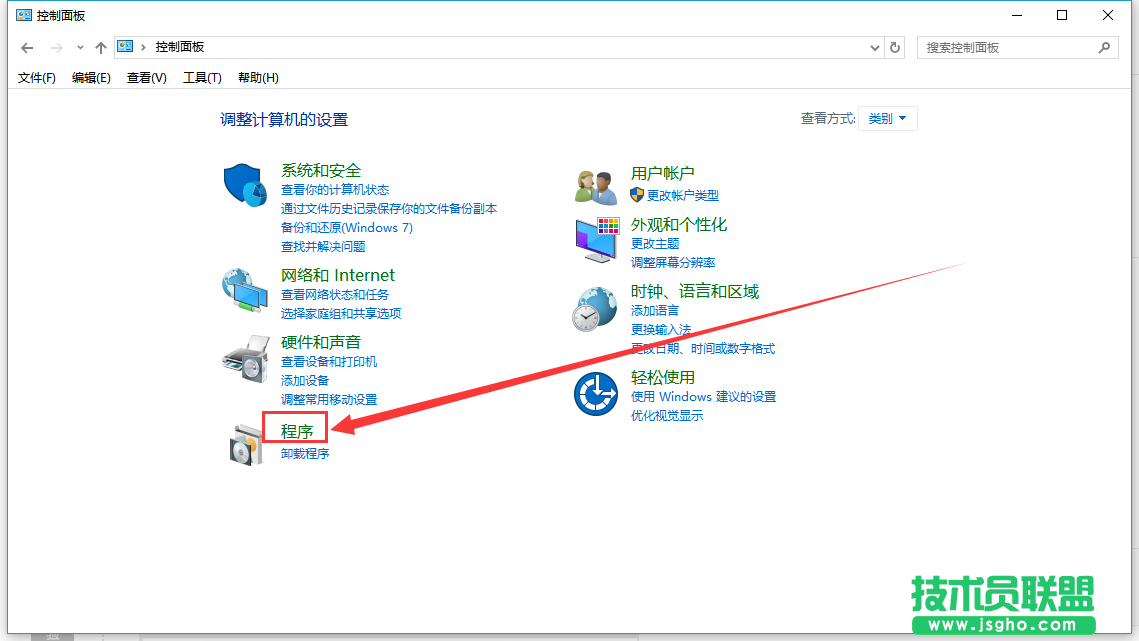
Task: Click the 卸载程序 link
Action: pos(305,452)
